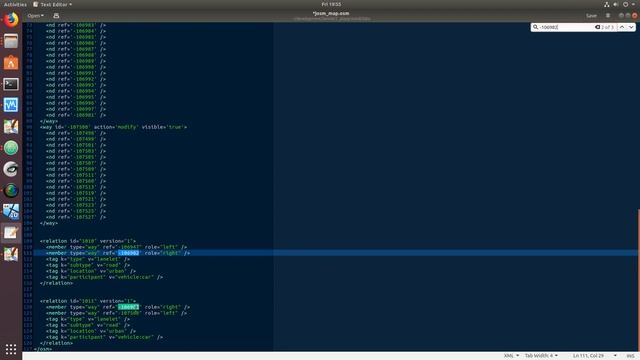The height and width of the screenshot is (360, 640).
Task: Open the Files manager in the dock
Action: 11,41
